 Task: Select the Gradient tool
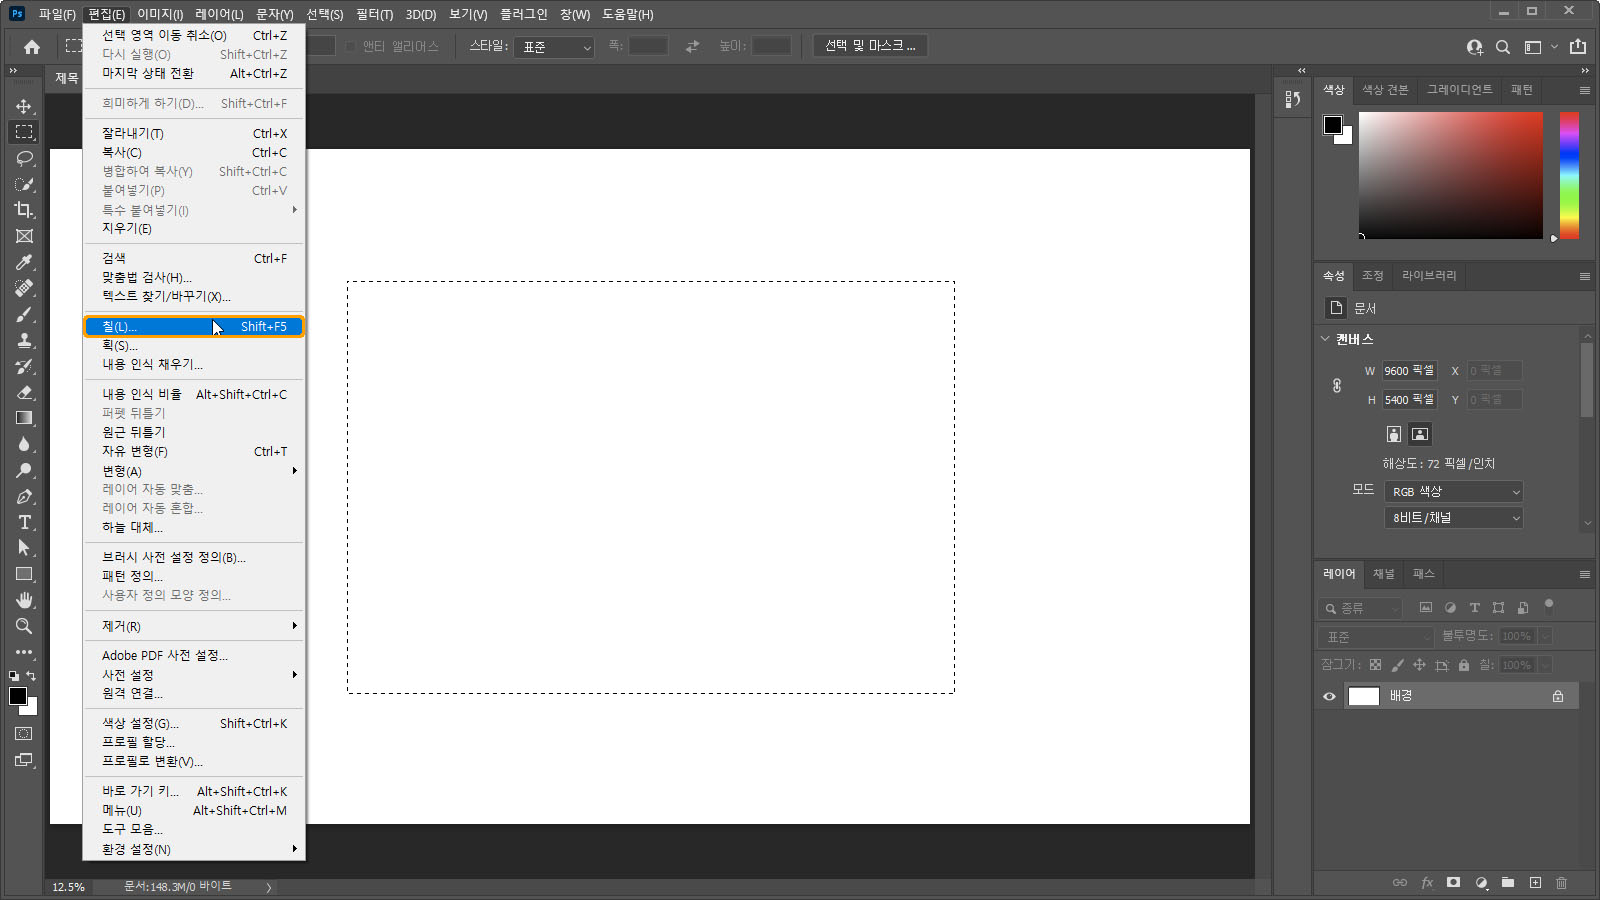click(24, 418)
